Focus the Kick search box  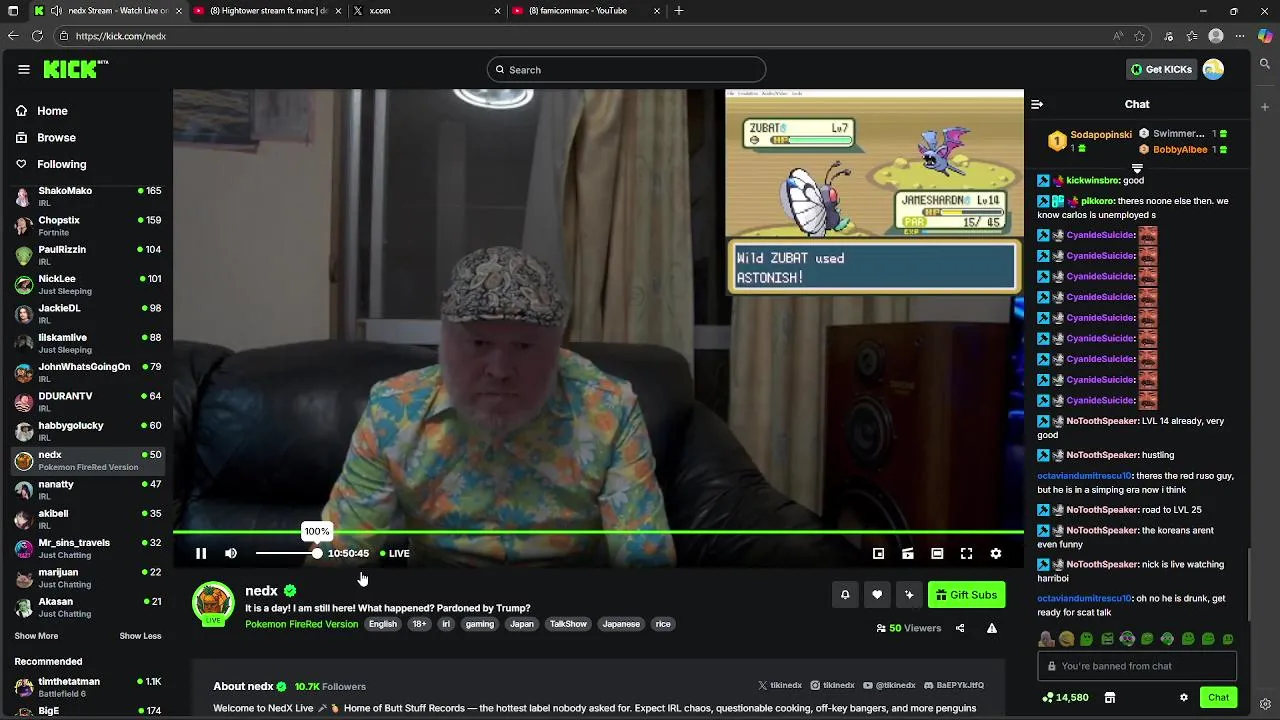(x=627, y=69)
